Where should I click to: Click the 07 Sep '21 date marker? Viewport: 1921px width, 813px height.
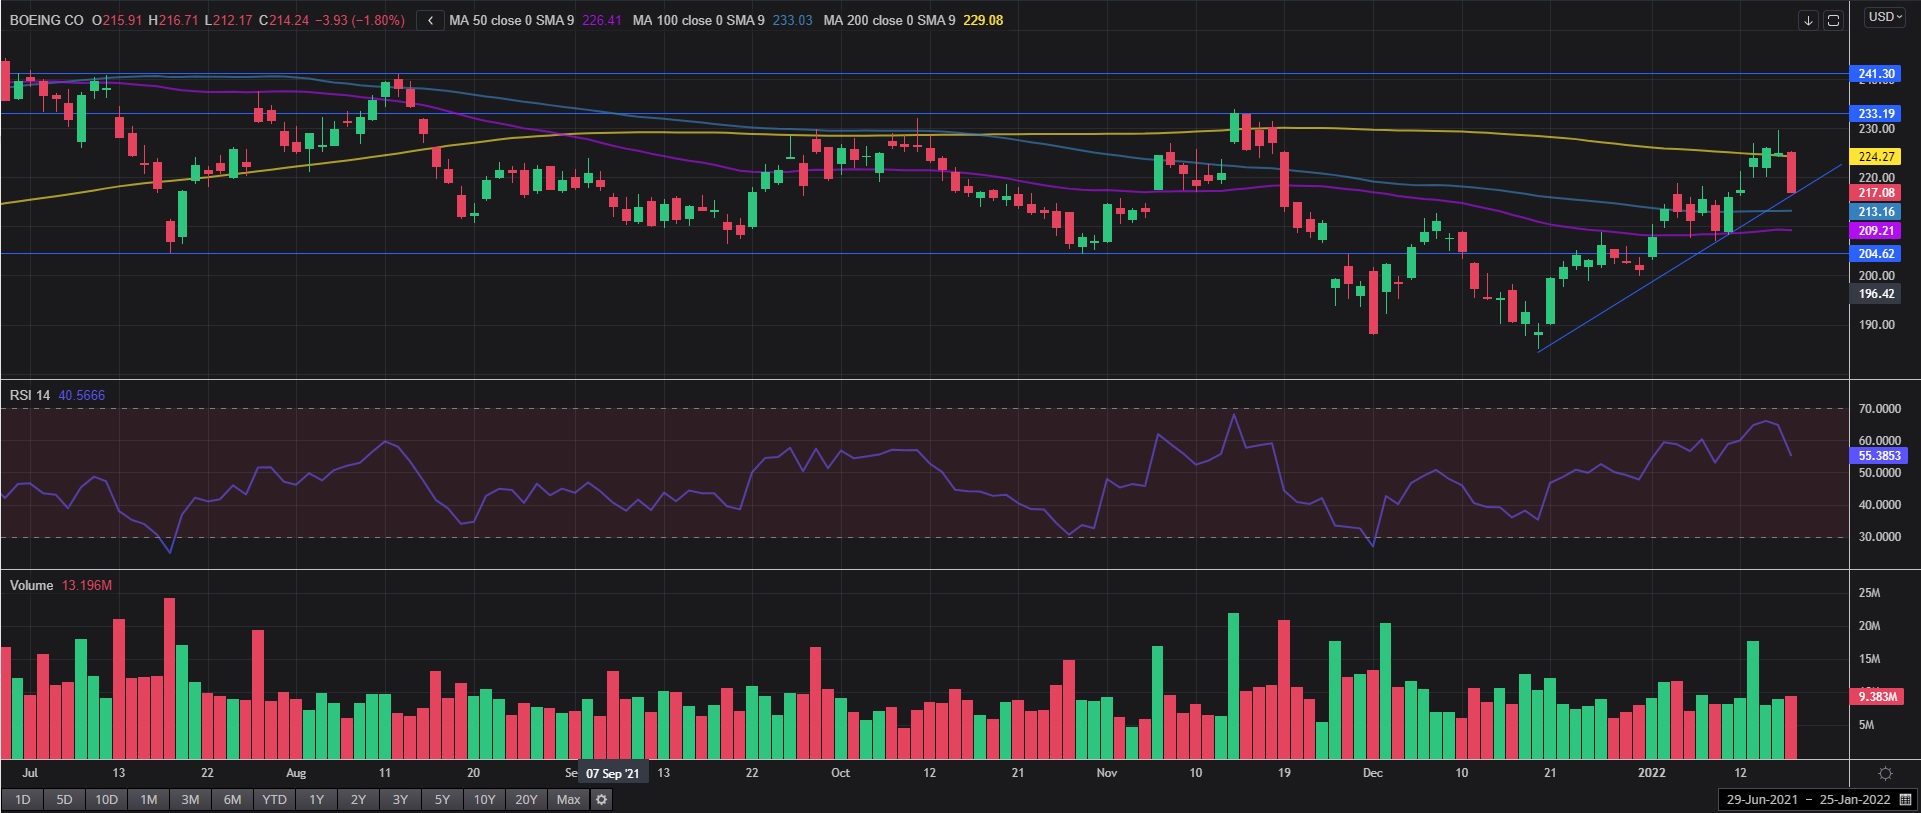click(x=612, y=773)
